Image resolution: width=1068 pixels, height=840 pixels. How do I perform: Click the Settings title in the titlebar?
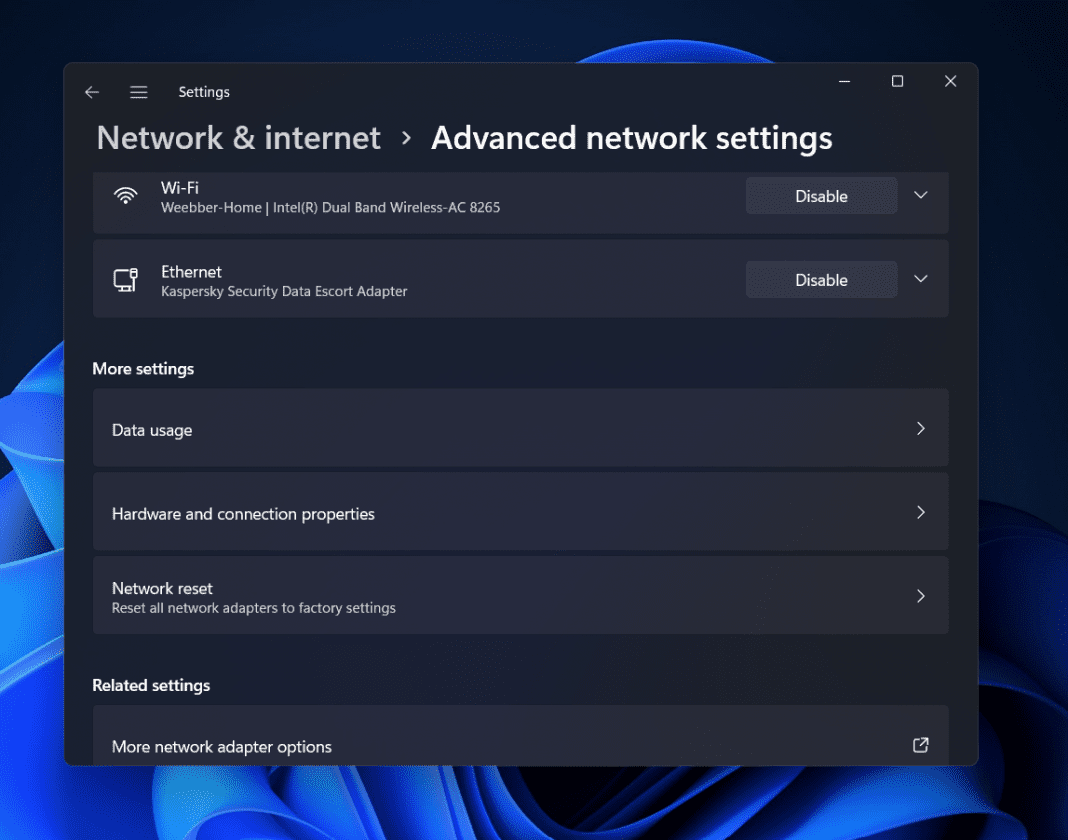(x=204, y=91)
